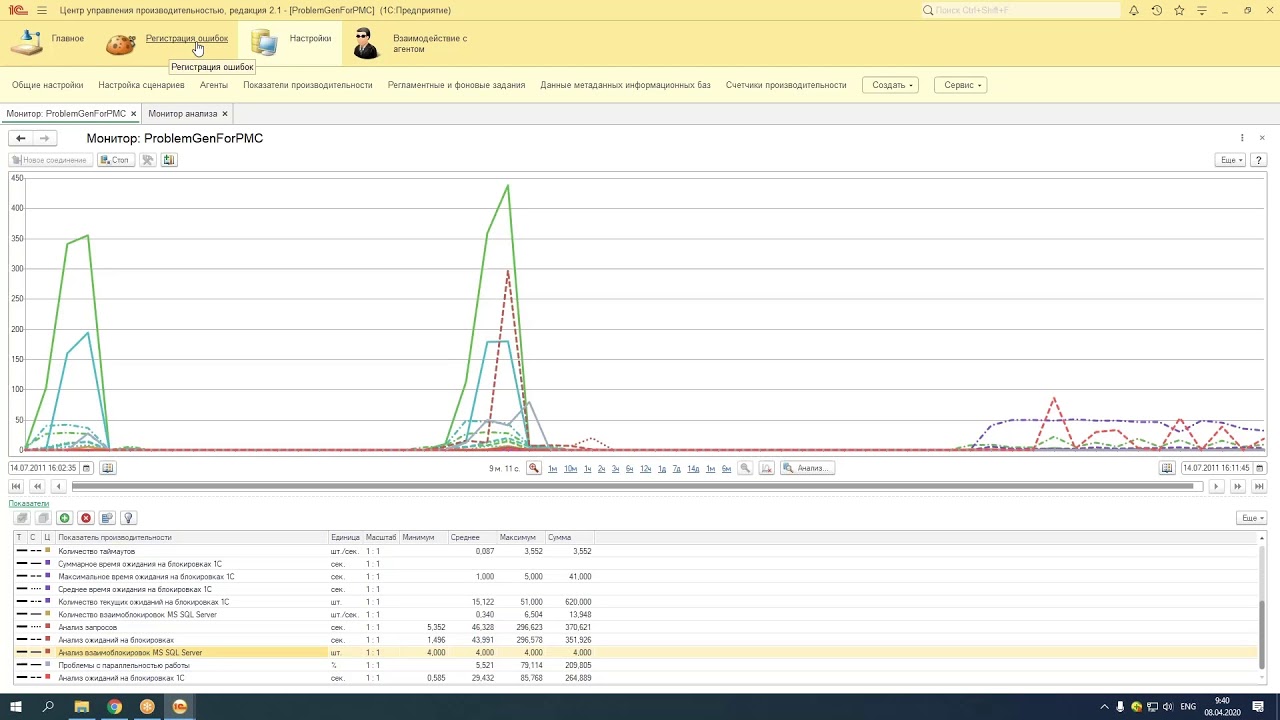Click the tools icon next to Стоп
1280x720 pixels.
pyautogui.click(x=147, y=160)
